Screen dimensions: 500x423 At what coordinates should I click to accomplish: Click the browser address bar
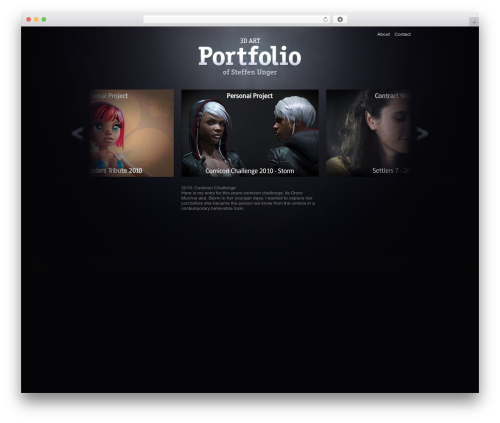point(237,19)
